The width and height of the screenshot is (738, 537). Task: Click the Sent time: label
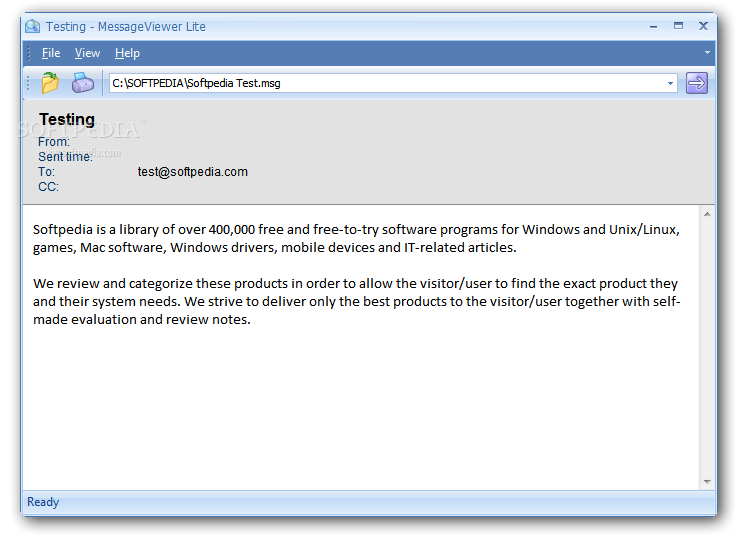pos(65,157)
